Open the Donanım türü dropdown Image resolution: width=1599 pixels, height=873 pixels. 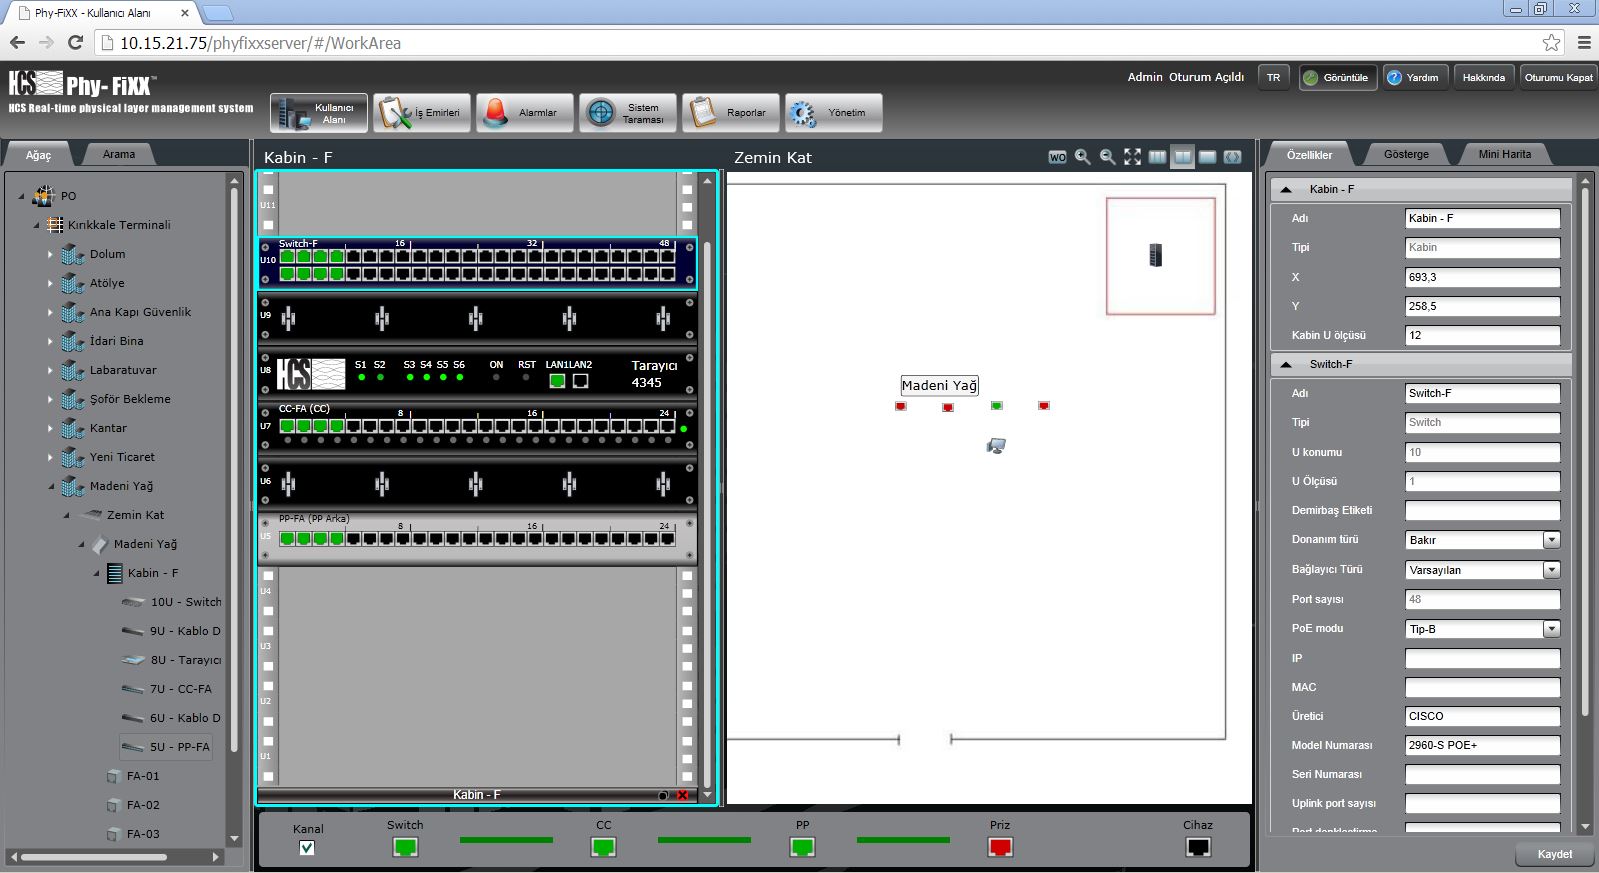[x=1551, y=540]
